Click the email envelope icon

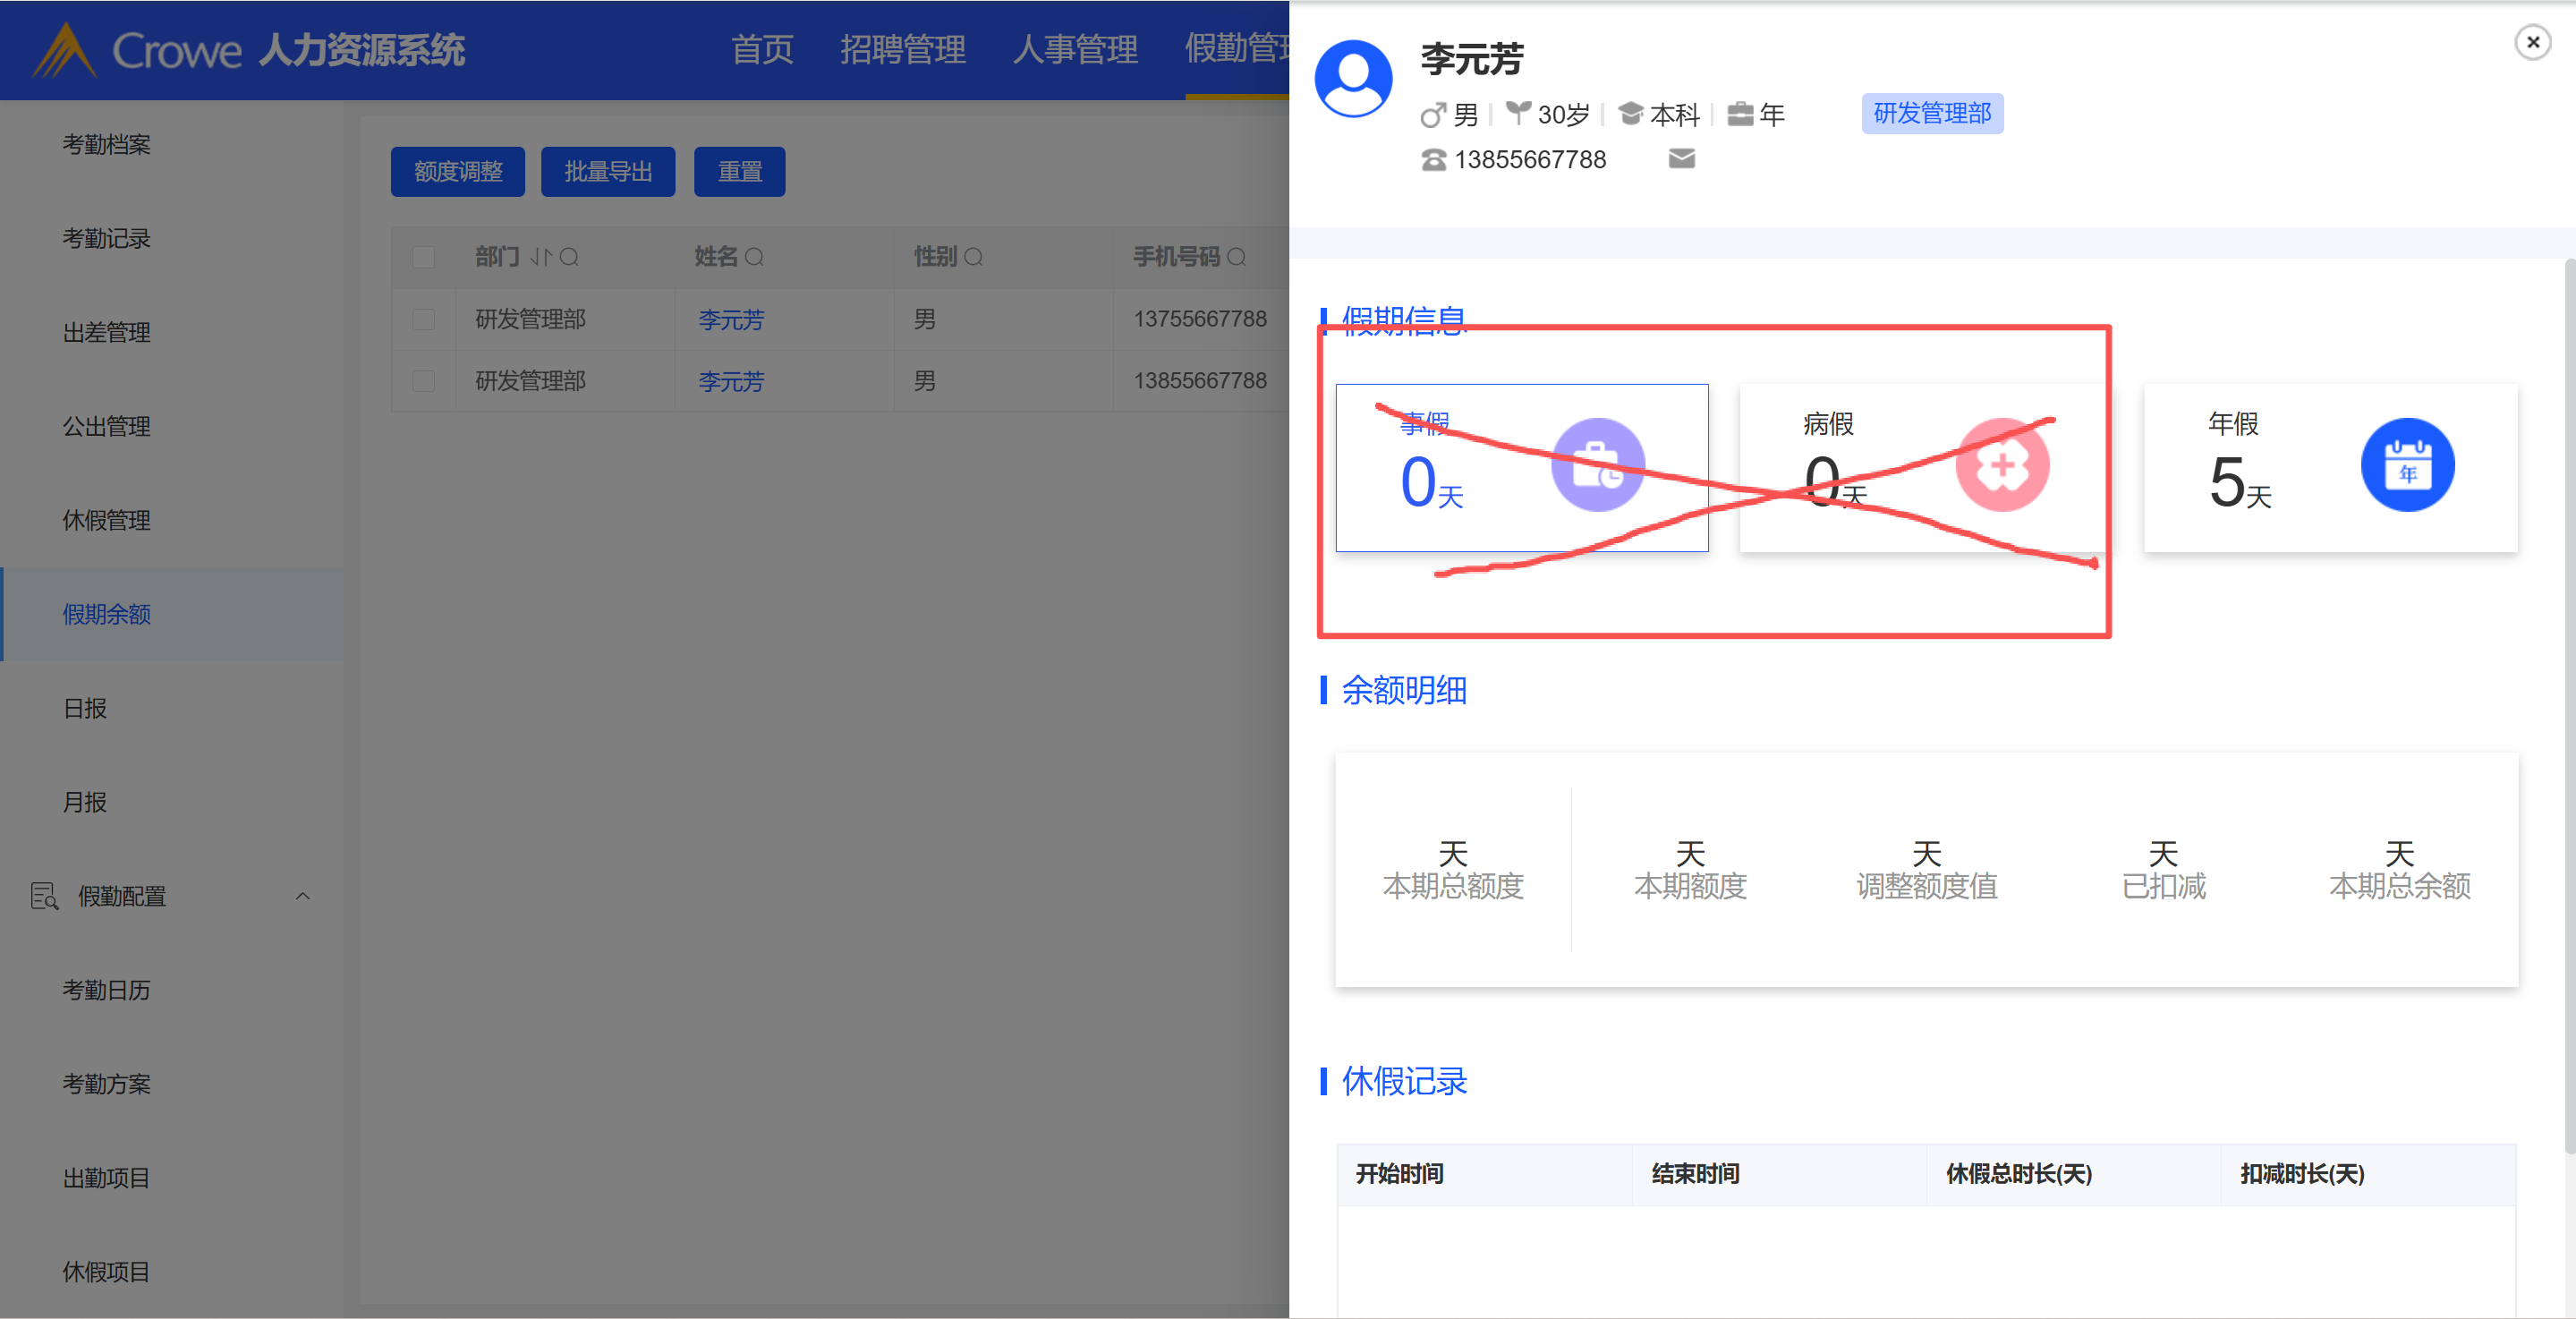coord(1681,159)
